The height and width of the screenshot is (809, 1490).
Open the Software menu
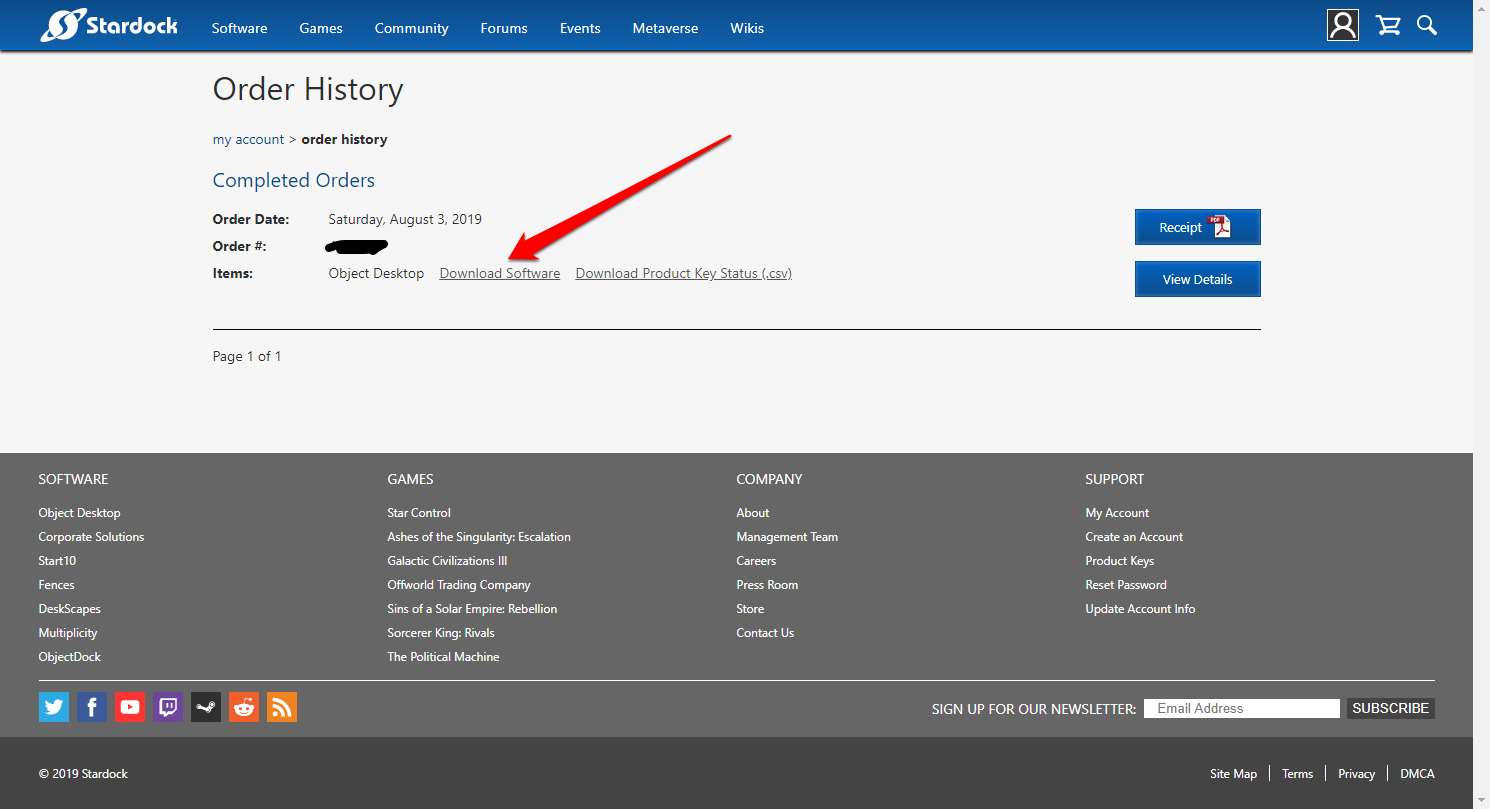click(x=240, y=28)
